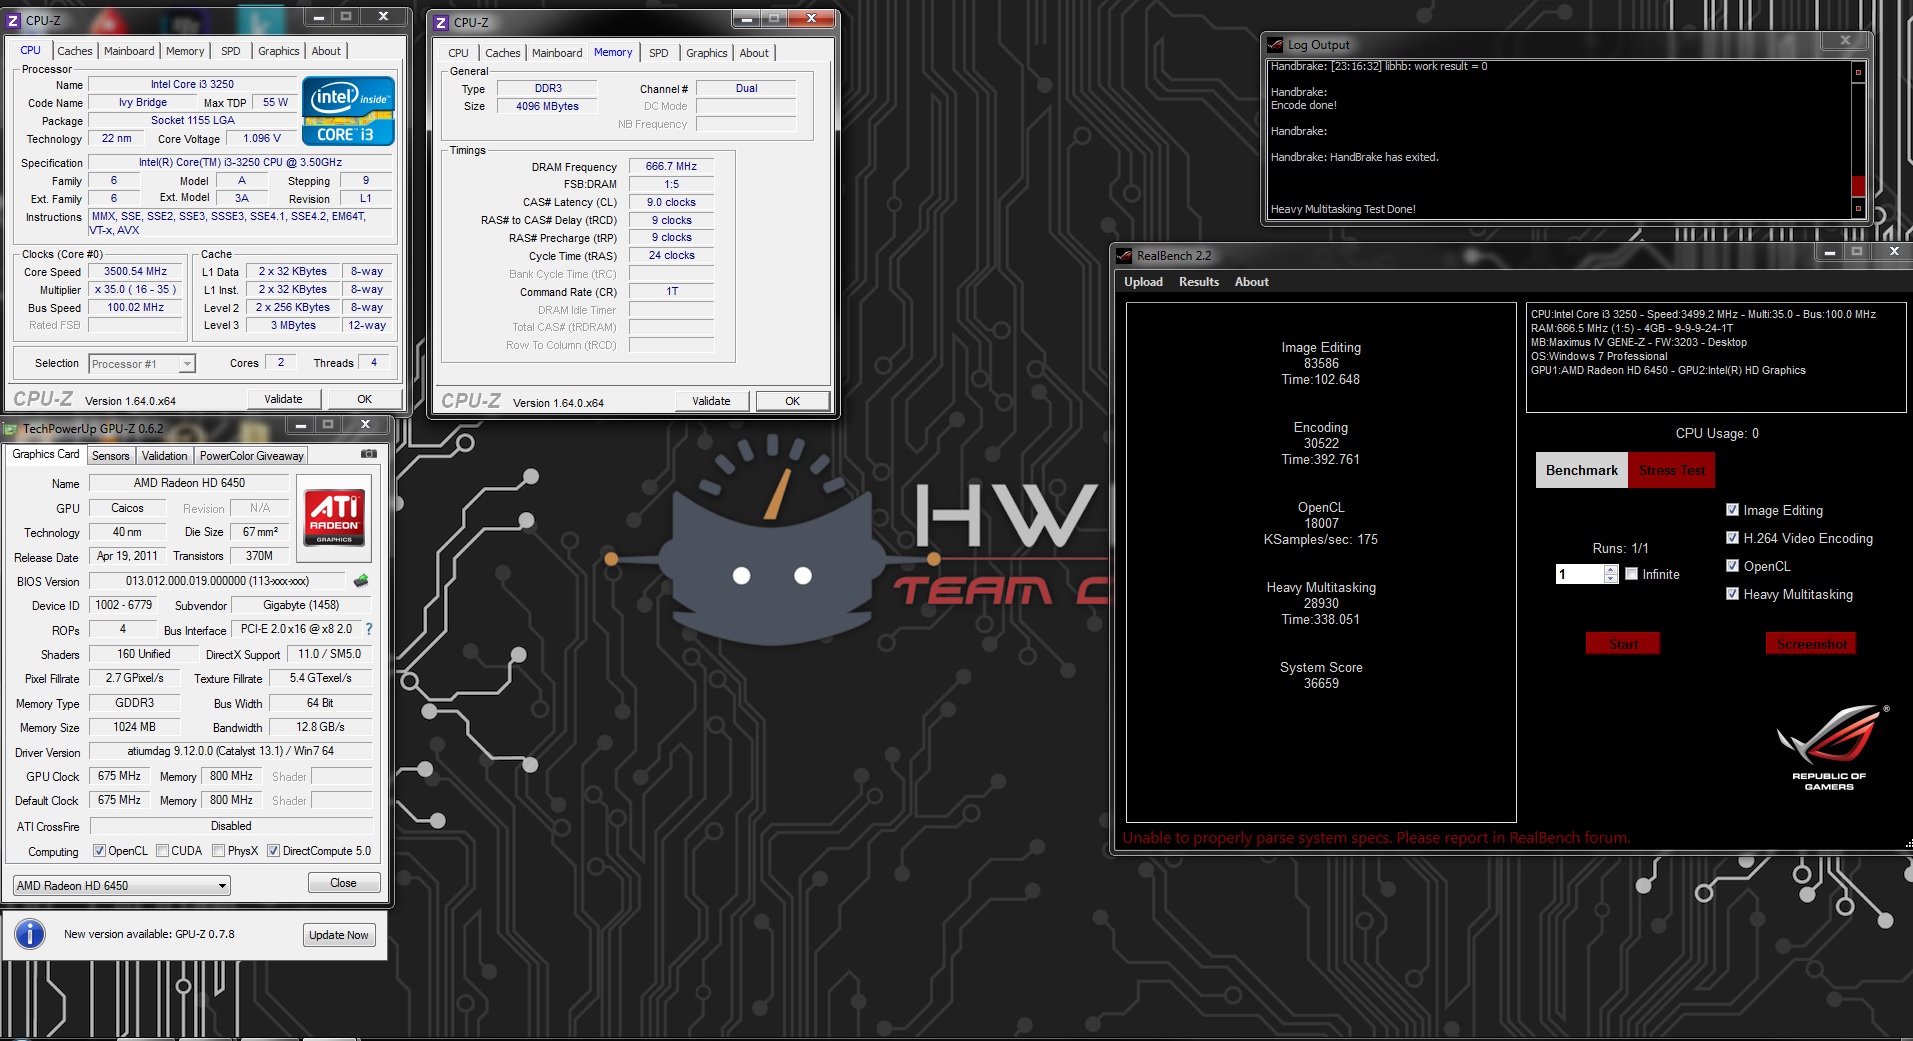Click the runs number input field

pyautogui.click(x=1580, y=574)
